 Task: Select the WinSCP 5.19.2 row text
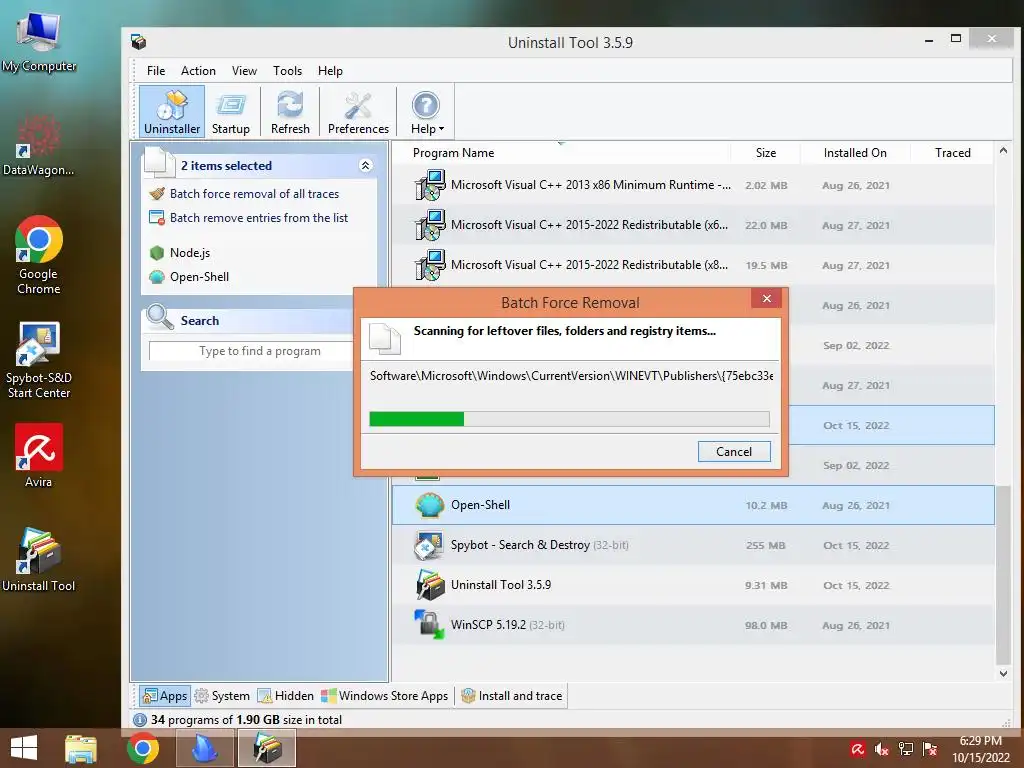pyautogui.click(x=488, y=624)
